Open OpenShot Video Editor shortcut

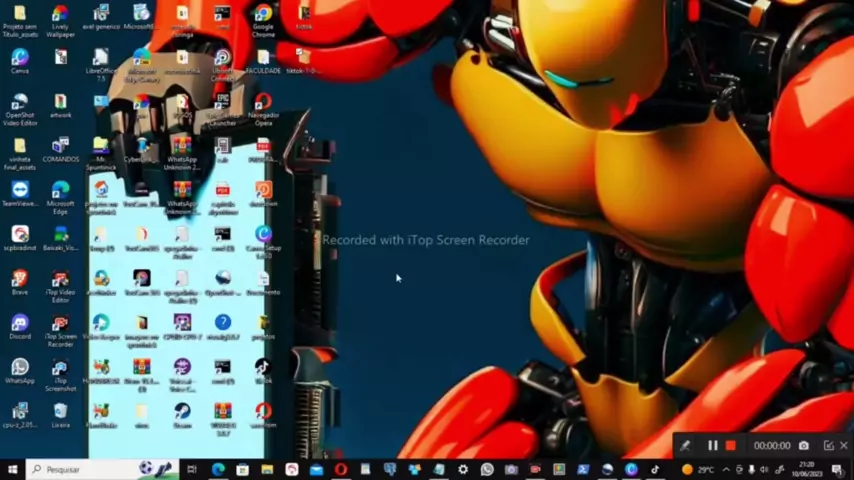(x=20, y=110)
